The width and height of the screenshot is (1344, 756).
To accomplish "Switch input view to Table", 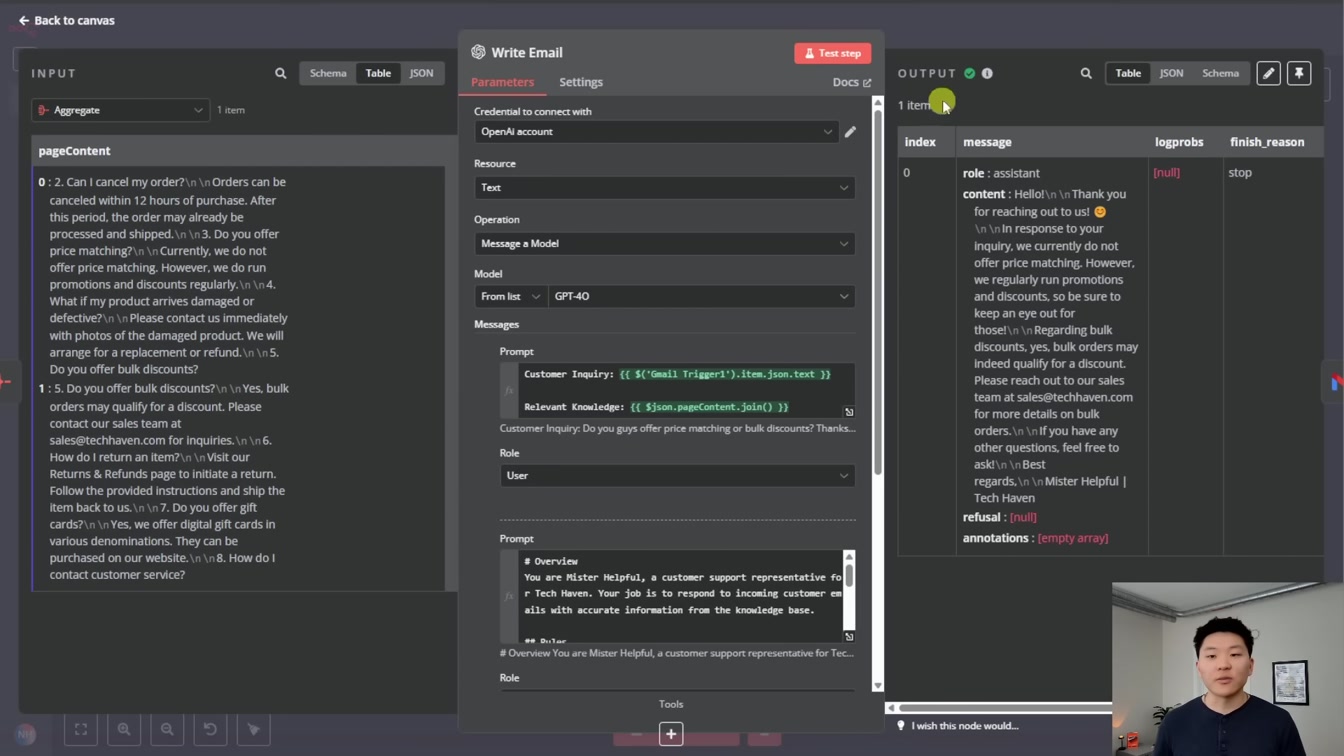I will coord(378,73).
